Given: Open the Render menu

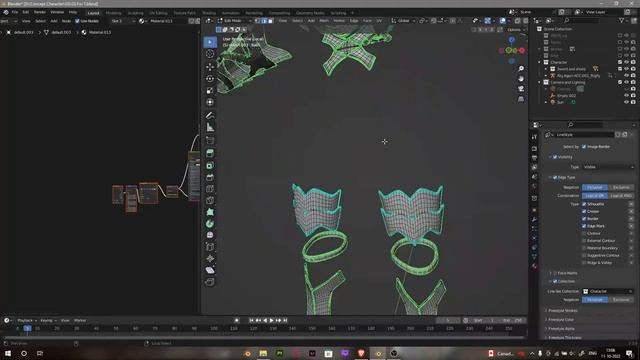Looking at the screenshot, I should coord(40,12).
